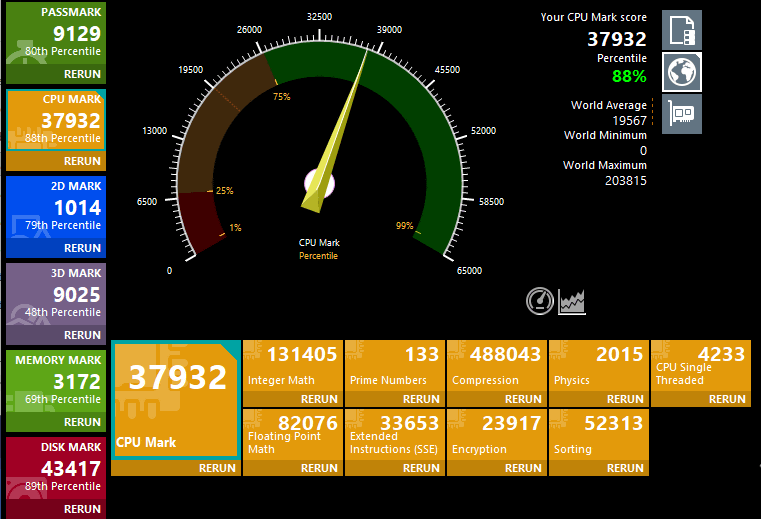
Task: Open the Disk Mark 43417 tile
Action: point(56,468)
